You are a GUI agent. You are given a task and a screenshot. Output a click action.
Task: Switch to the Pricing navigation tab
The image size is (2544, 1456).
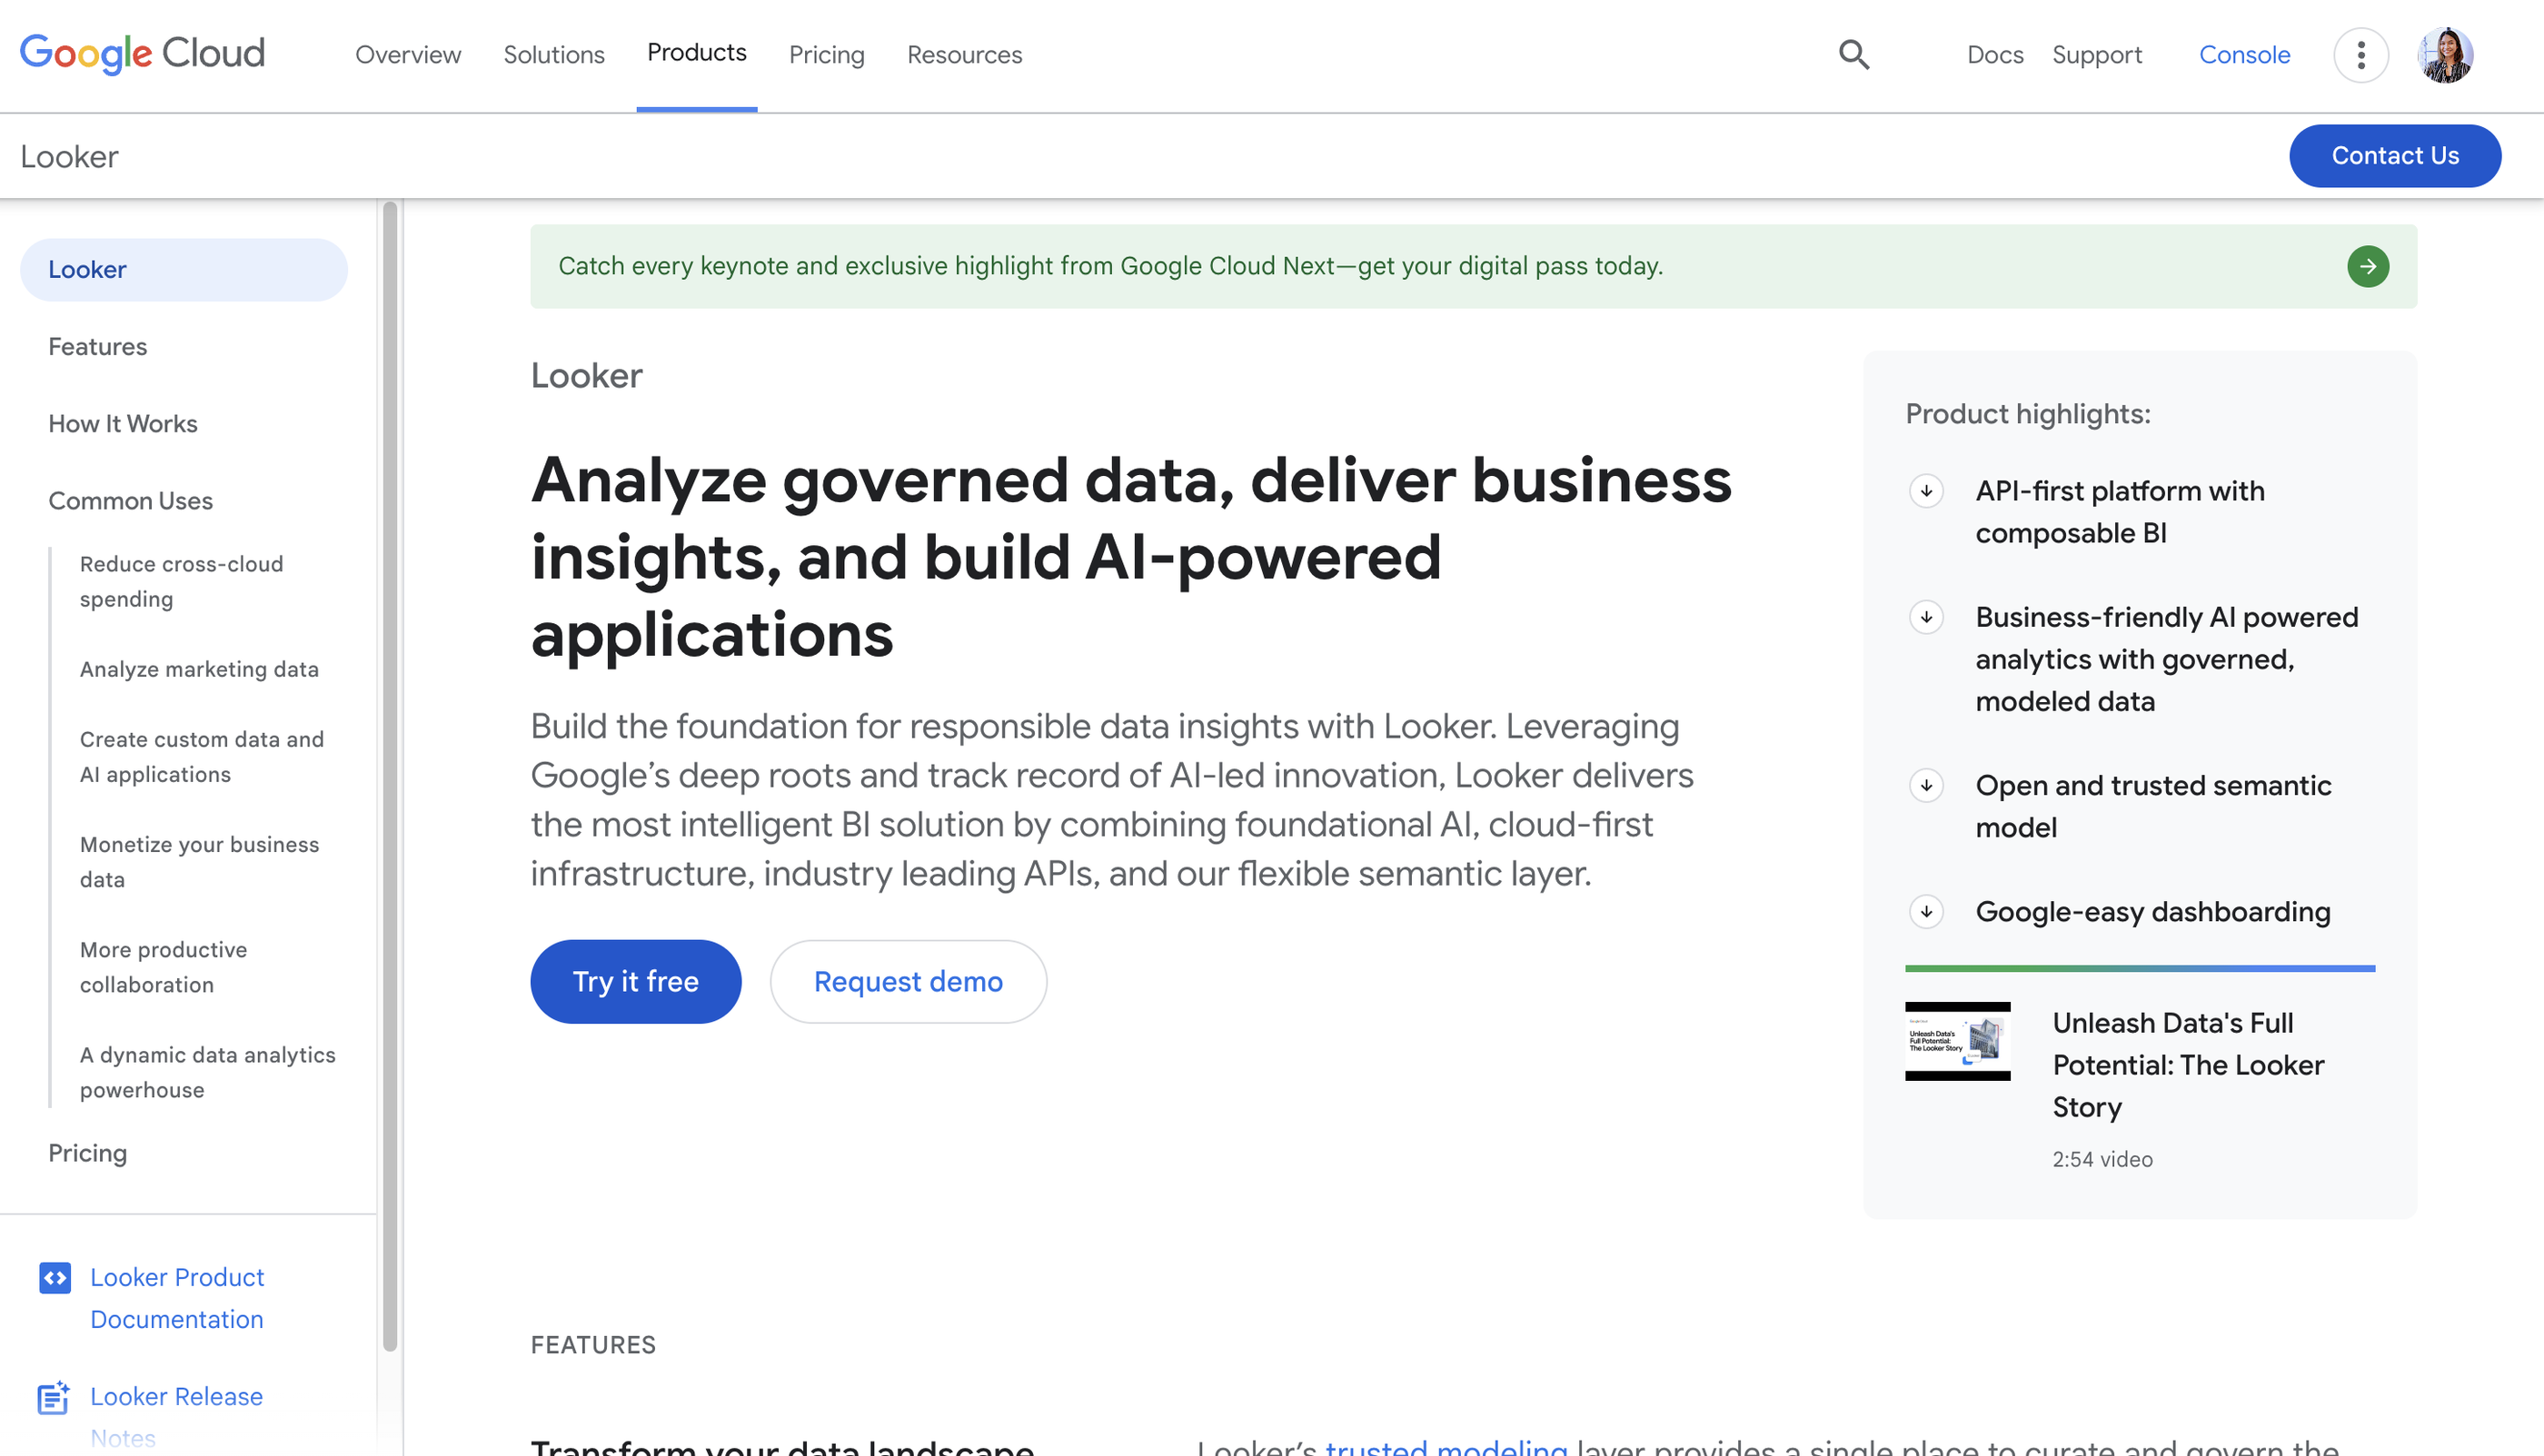click(827, 55)
